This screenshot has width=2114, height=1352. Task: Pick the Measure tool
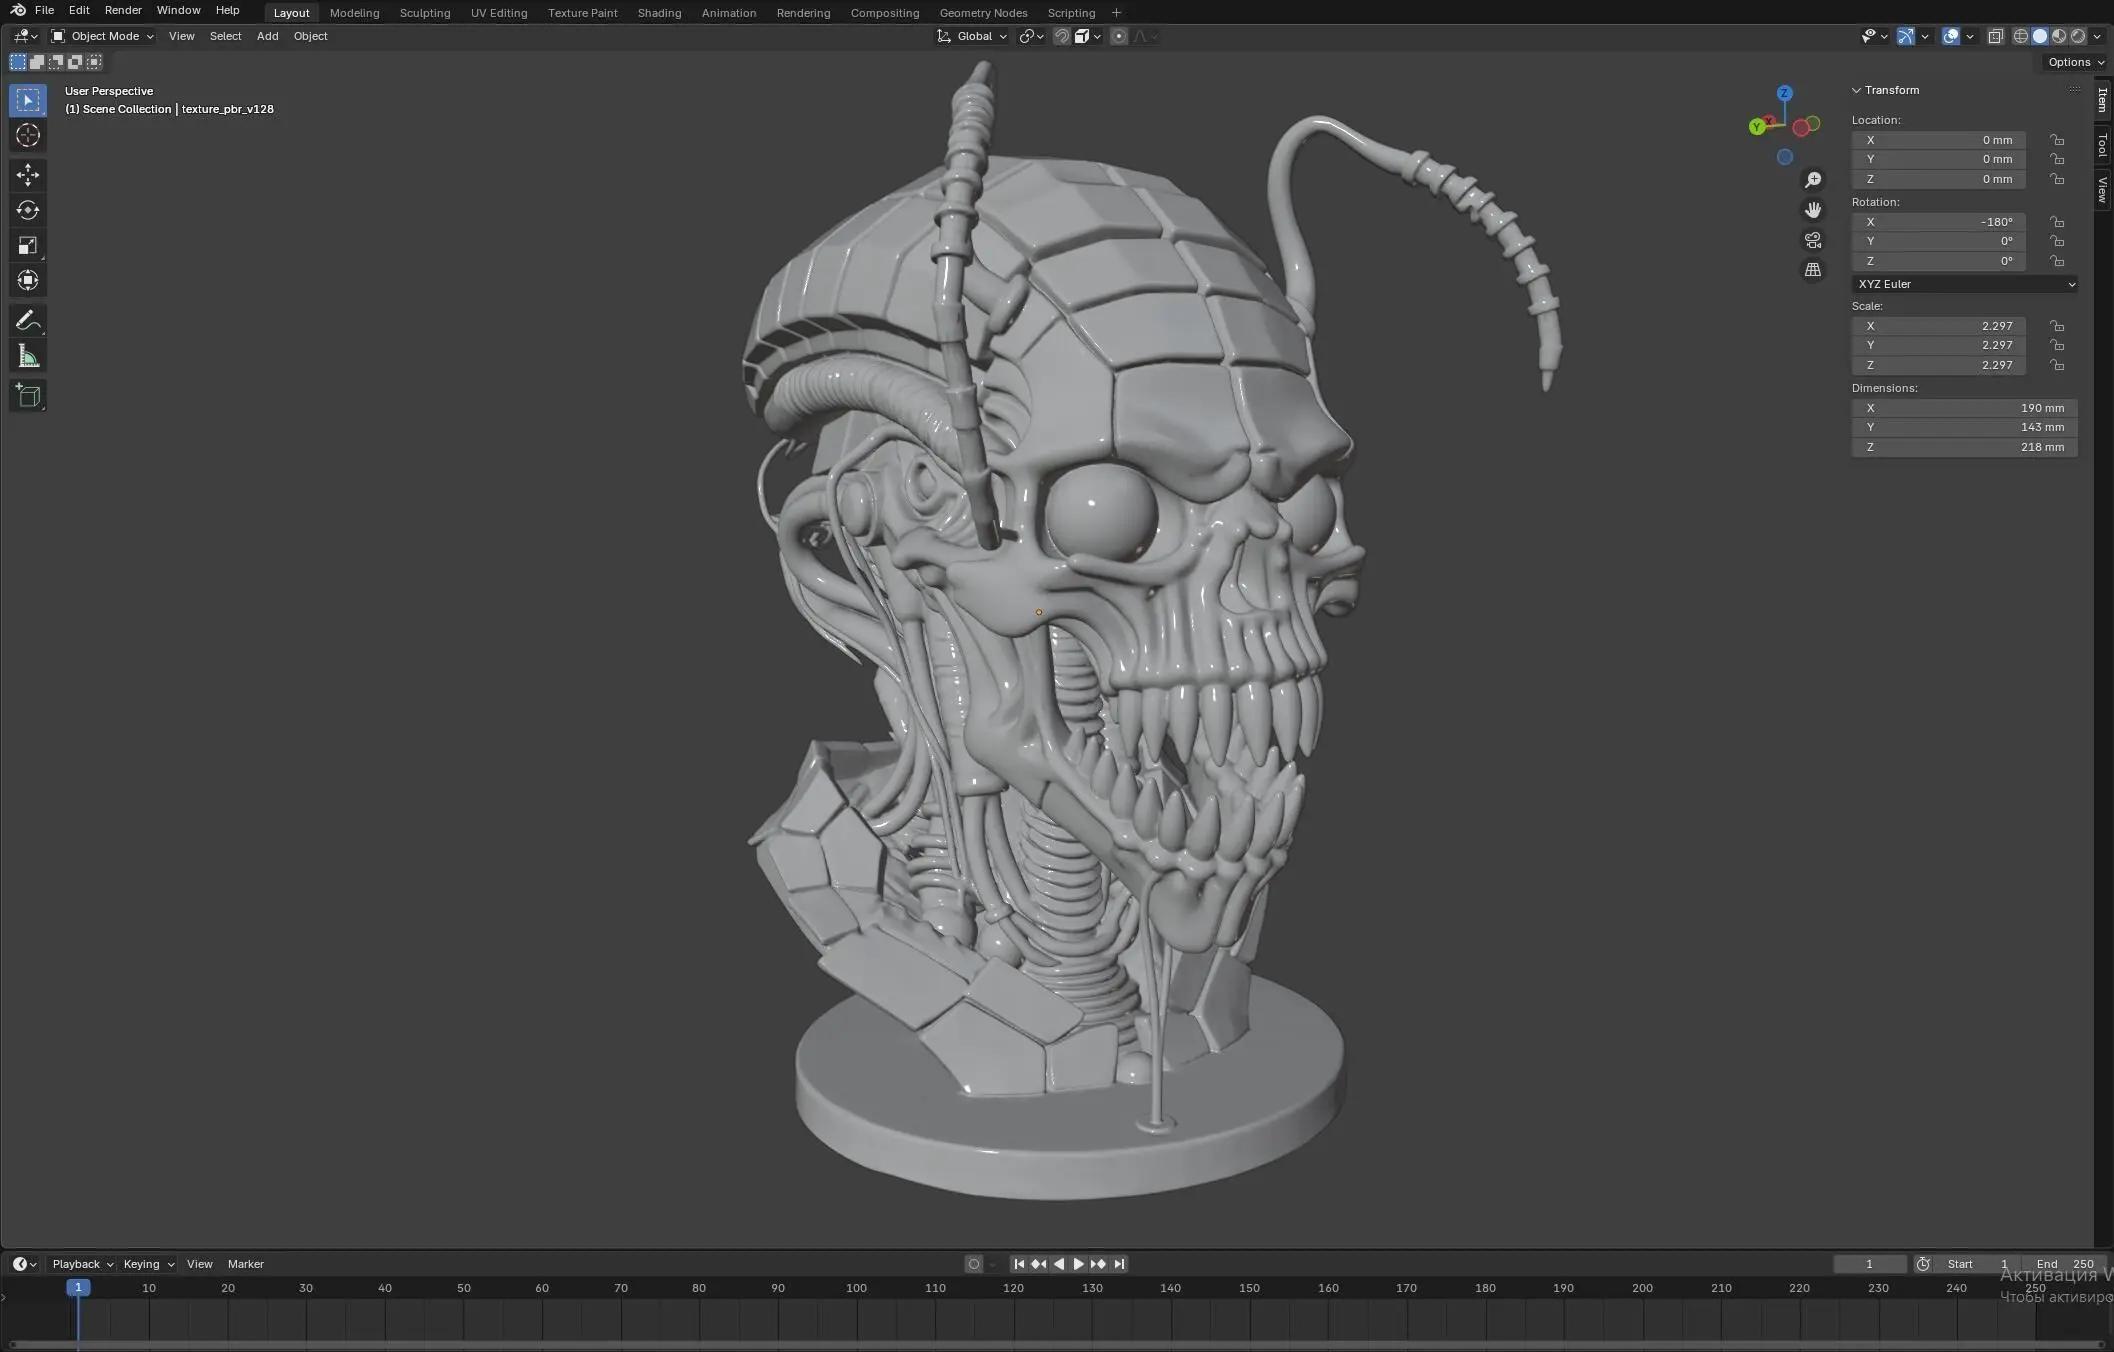(28, 356)
